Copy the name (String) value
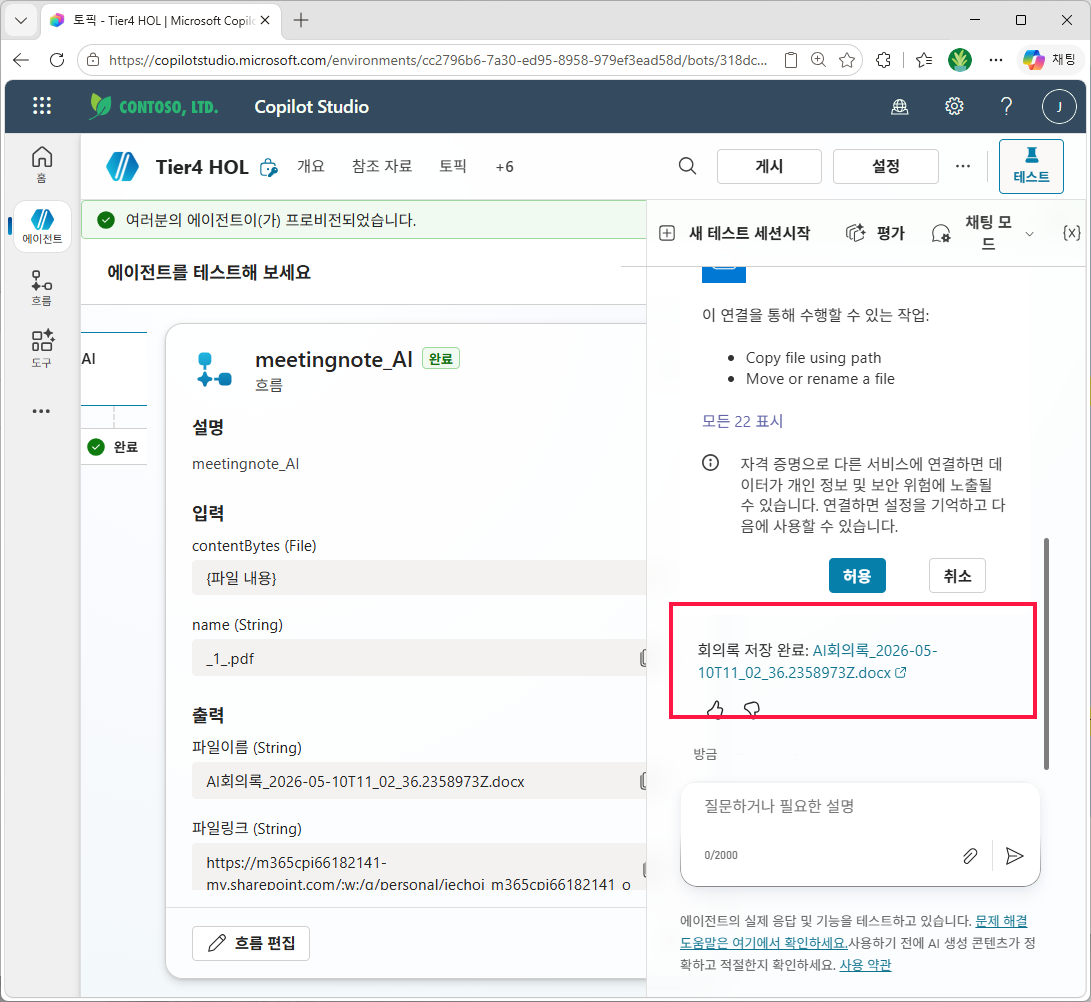This screenshot has width=1091, height=1002. pyautogui.click(x=643, y=658)
